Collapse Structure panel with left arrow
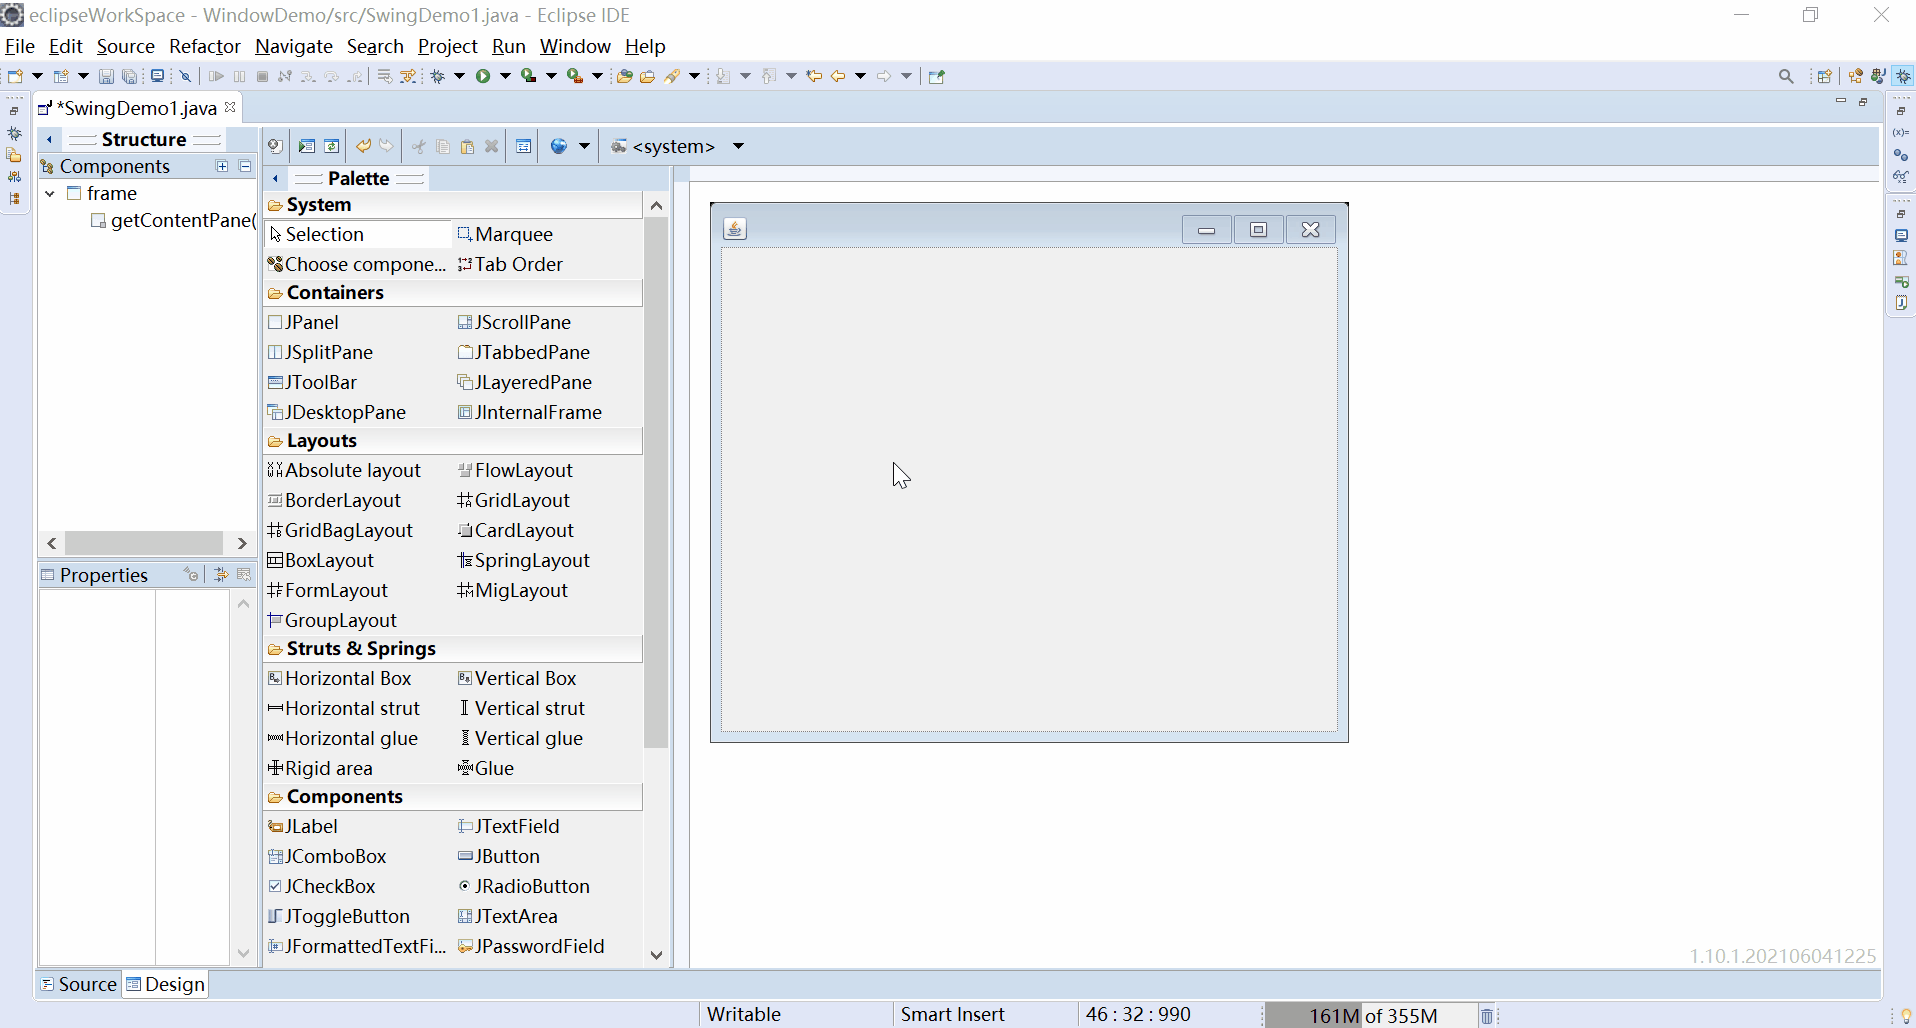The image size is (1916, 1028). pyautogui.click(x=49, y=139)
